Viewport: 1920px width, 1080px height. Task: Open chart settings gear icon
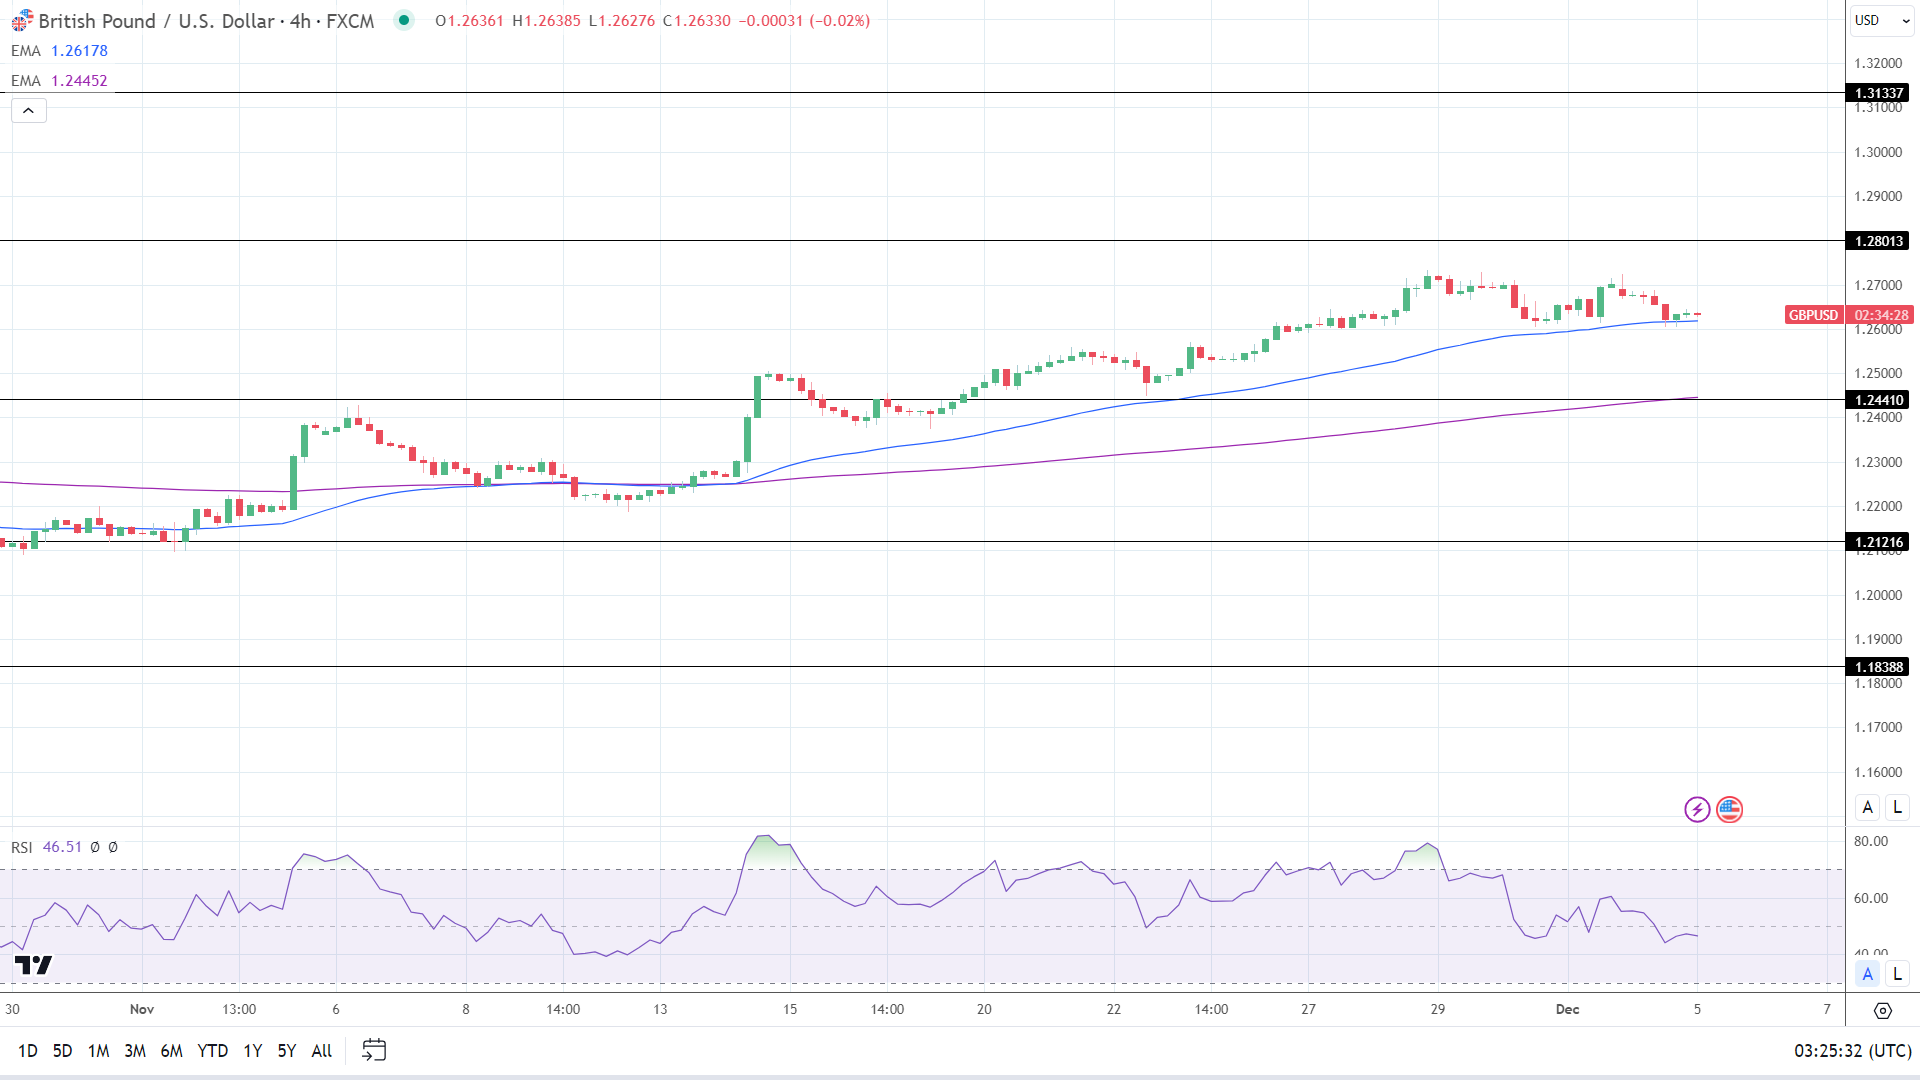(1882, 1010)
